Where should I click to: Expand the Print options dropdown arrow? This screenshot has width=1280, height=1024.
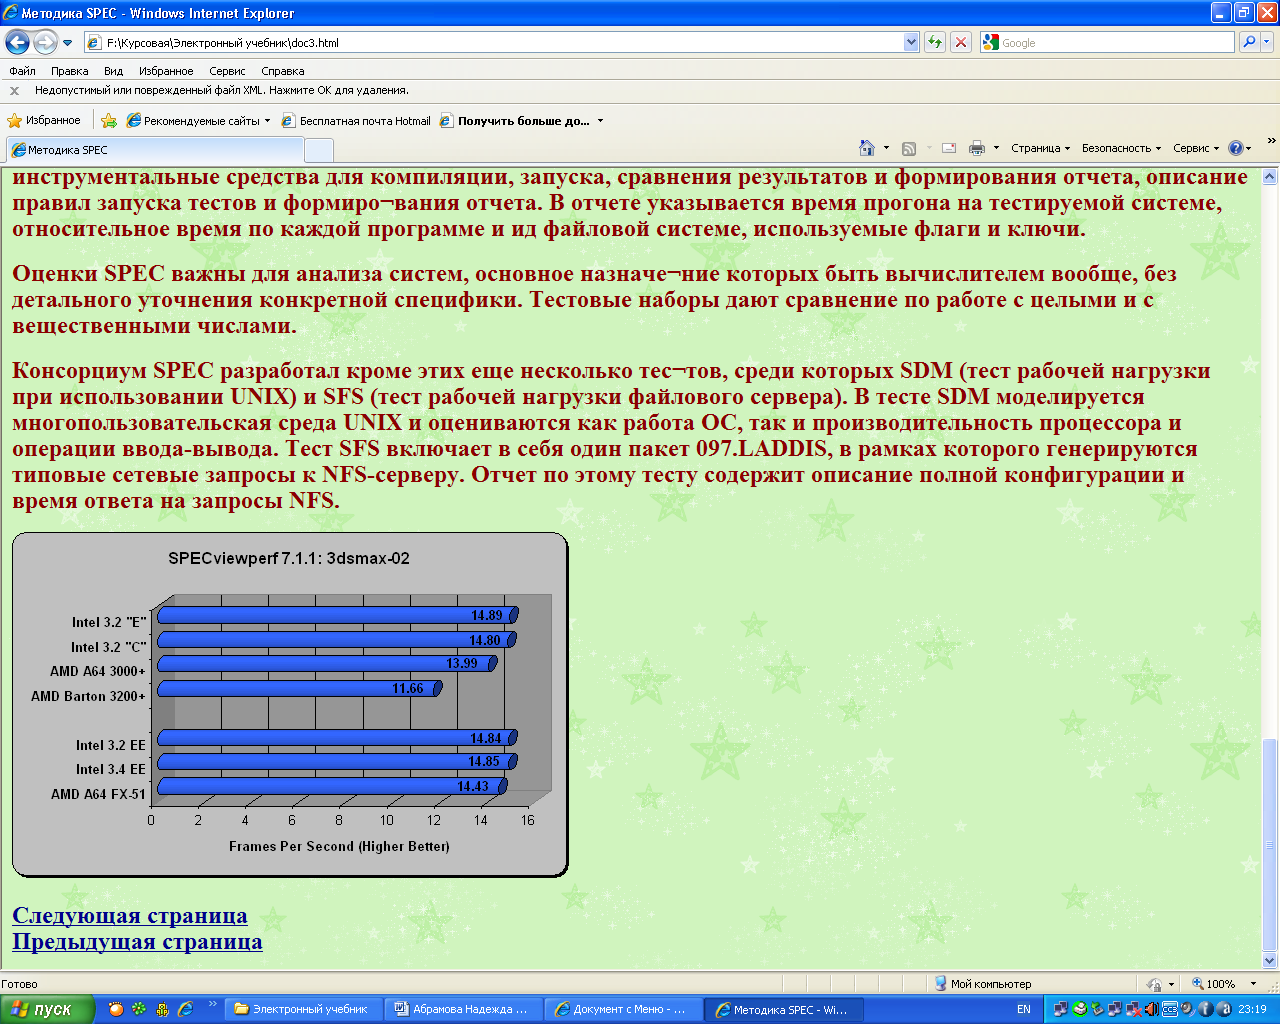(x=996, y=148)
